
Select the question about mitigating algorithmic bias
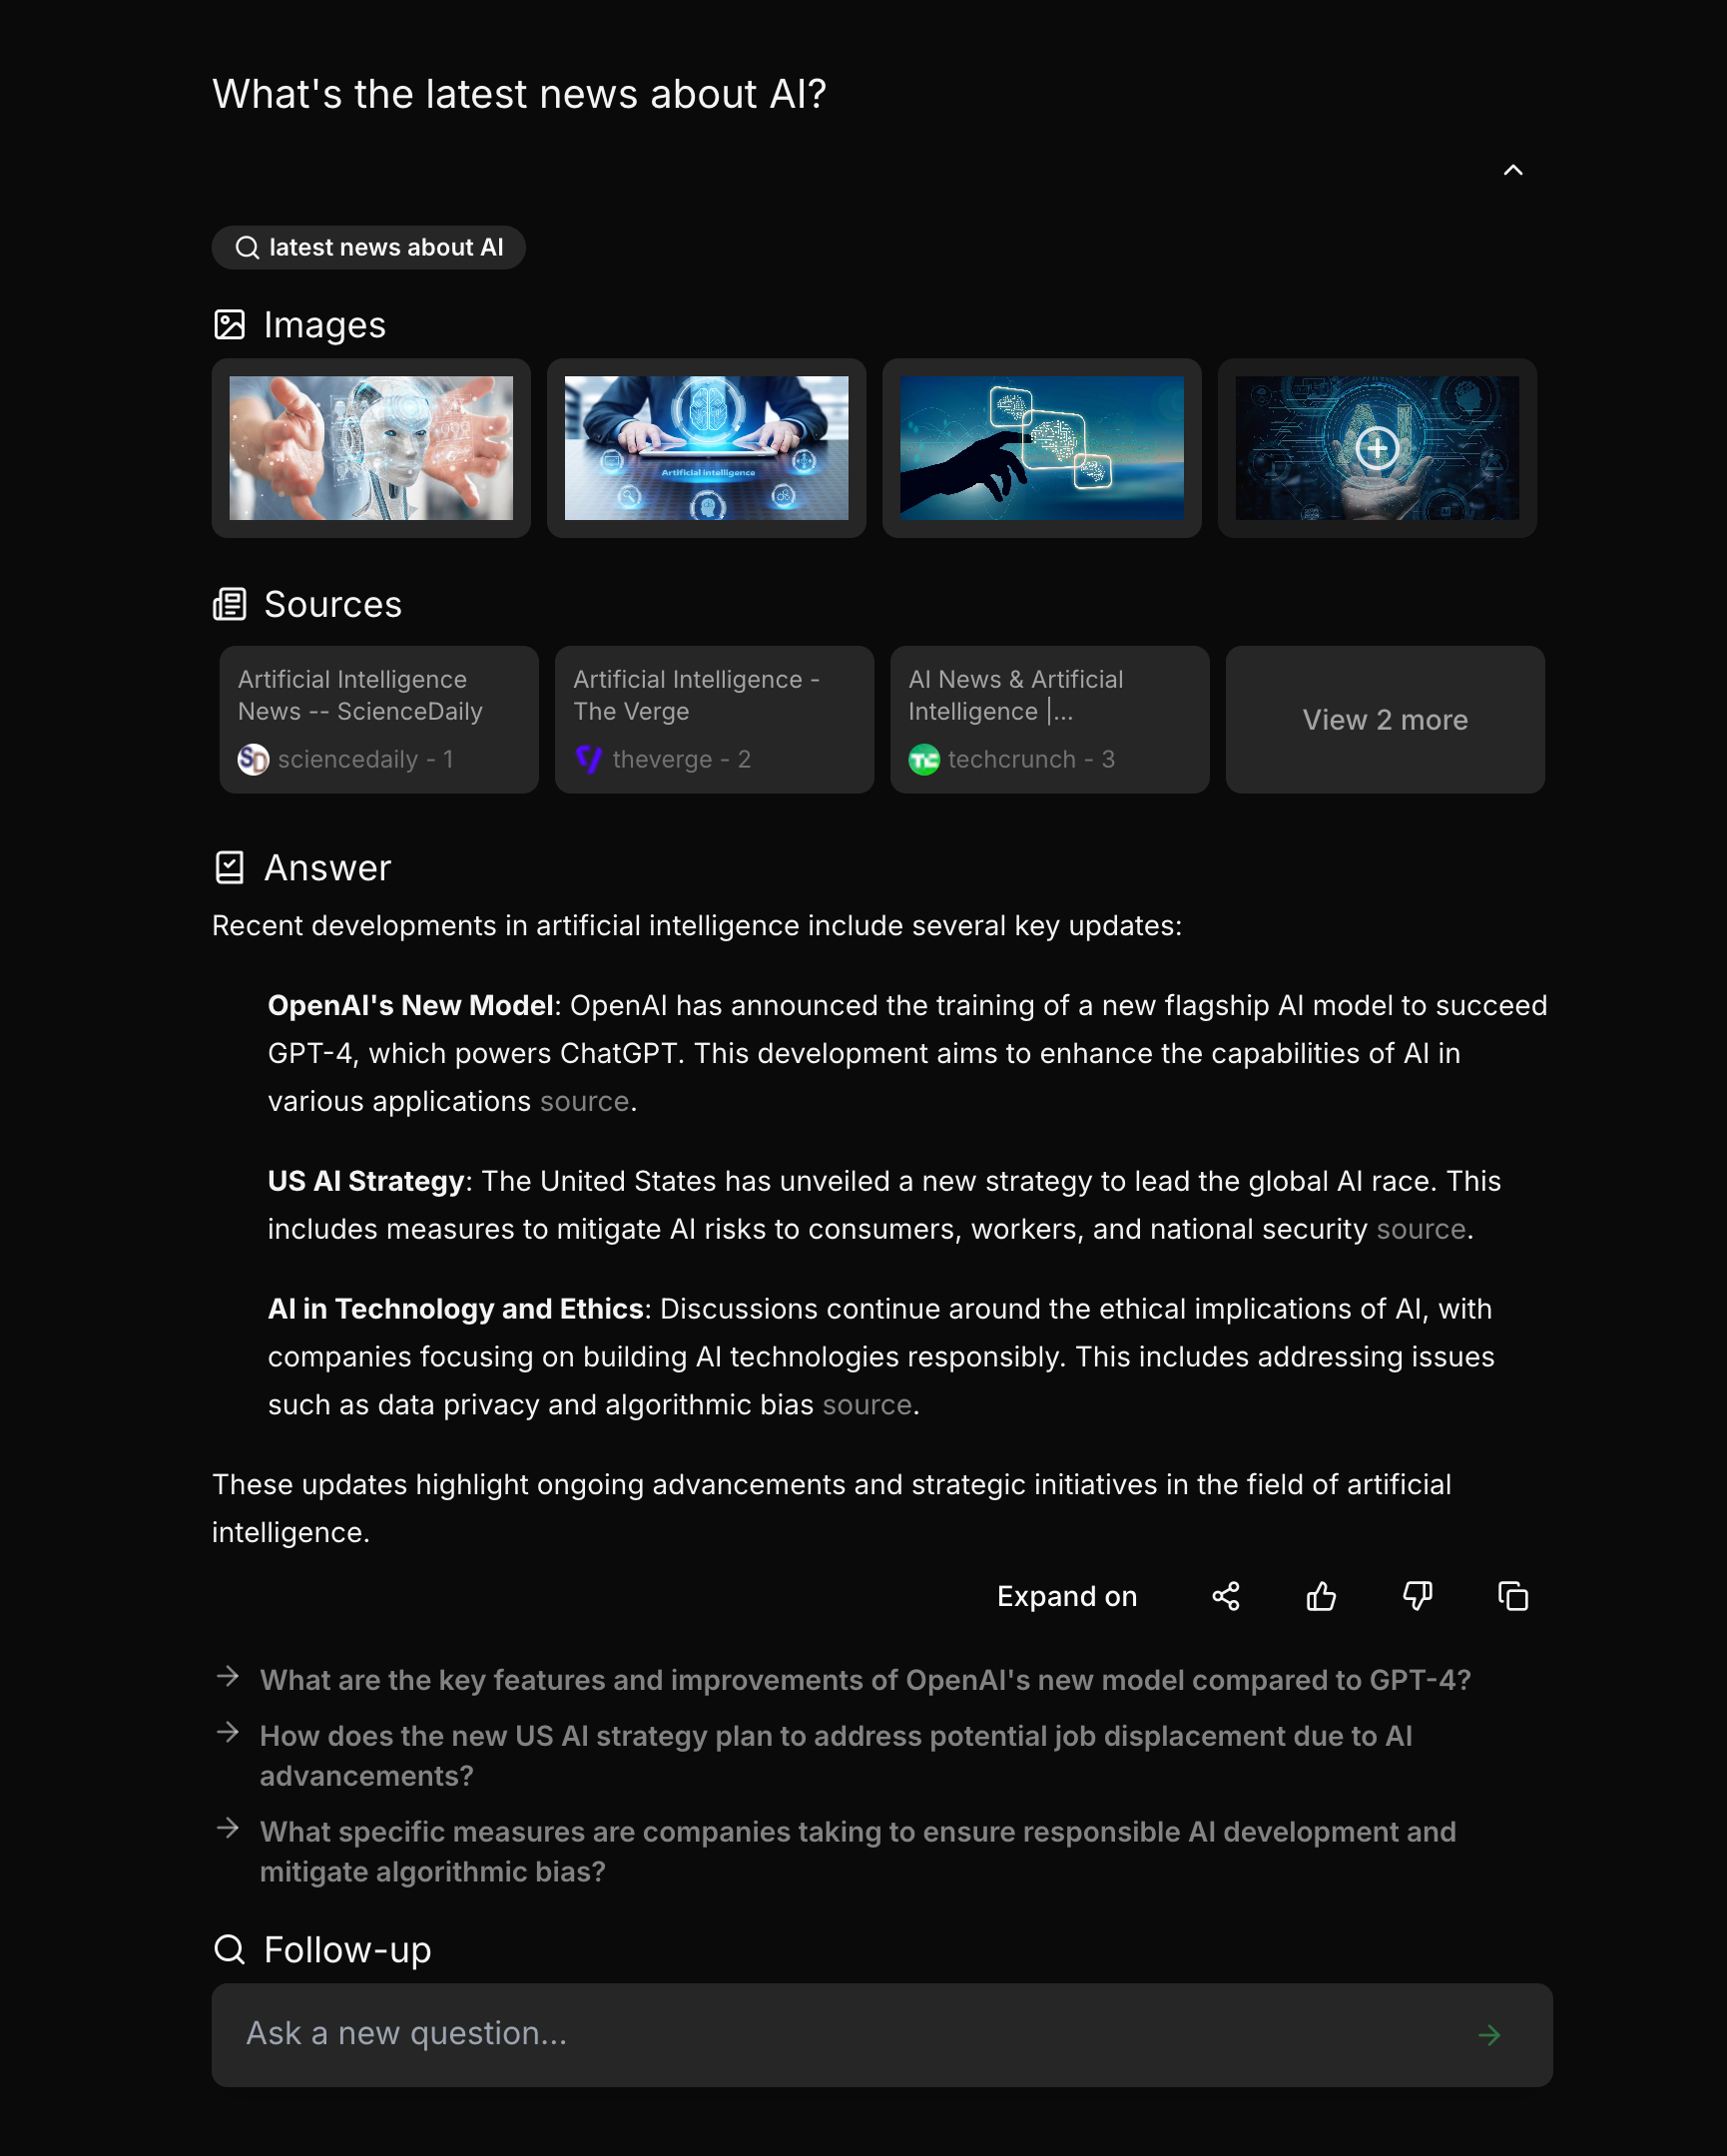[x=858, y=1852]
